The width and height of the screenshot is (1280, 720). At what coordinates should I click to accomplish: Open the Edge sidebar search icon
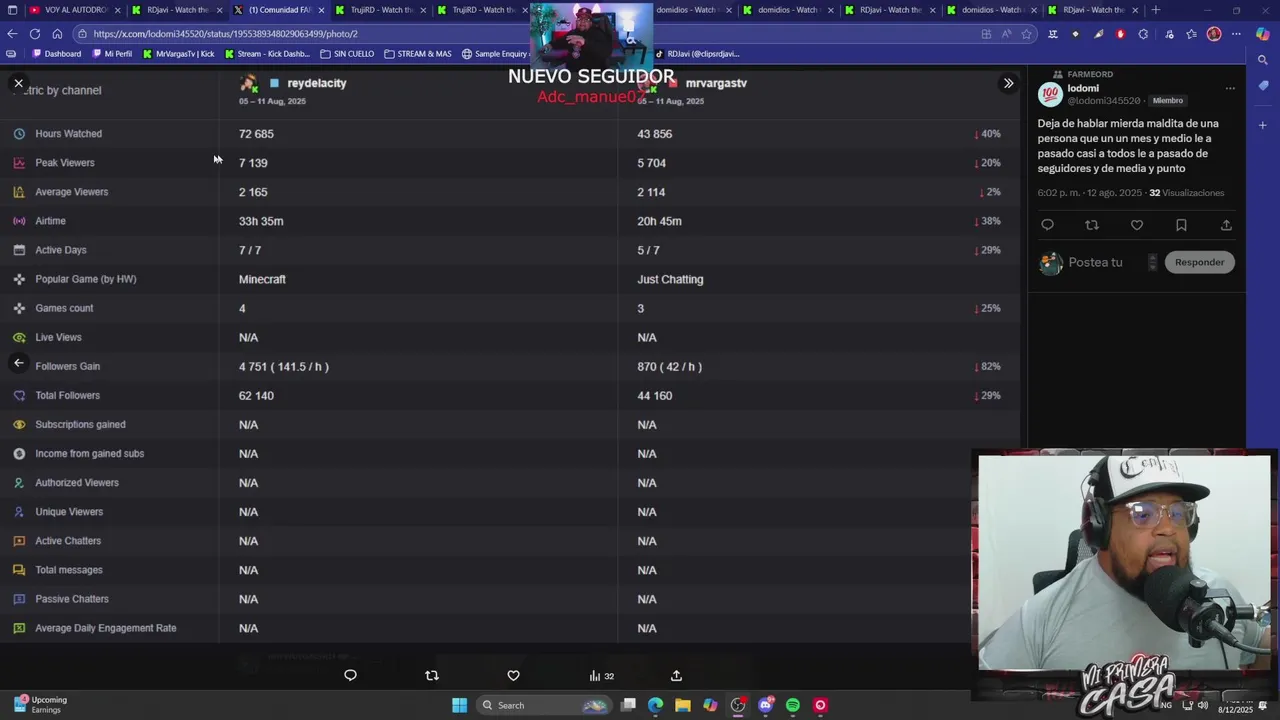(x=1263, y=60)
